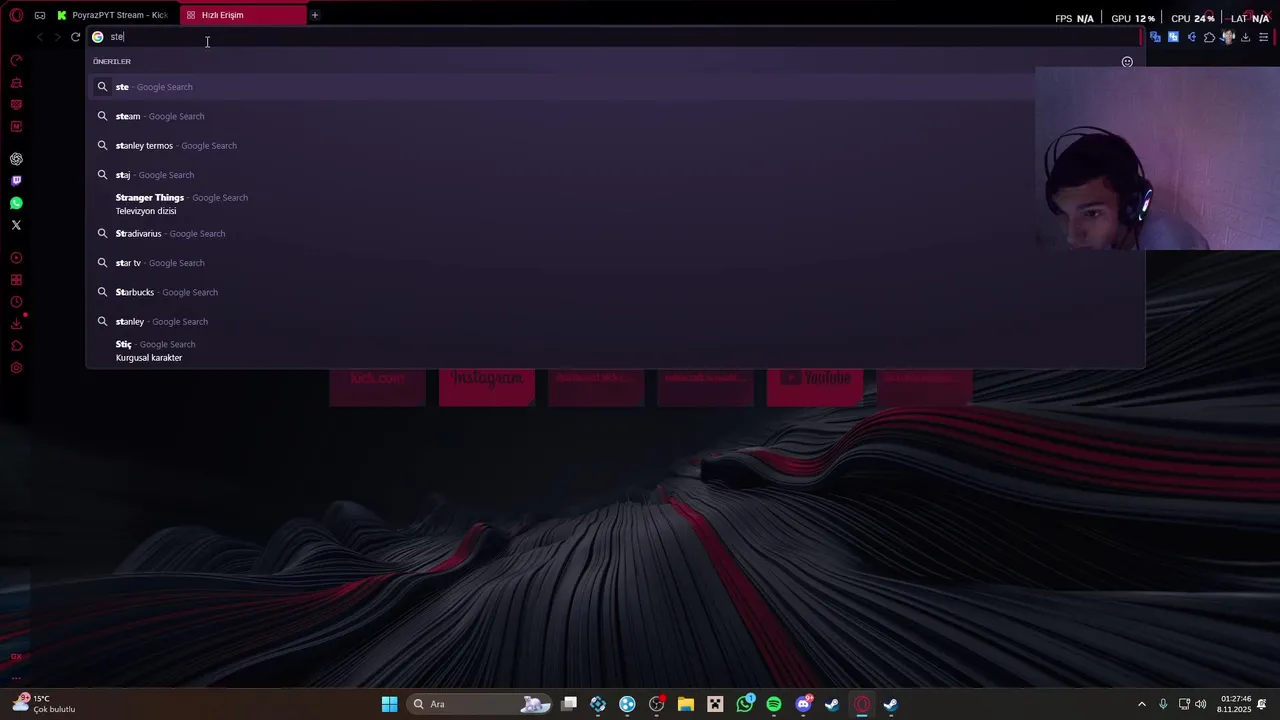Open Twitch panel in sidebar
Image resolution: width=1280 pixels, height=720 pixels.
pos(16,181)
